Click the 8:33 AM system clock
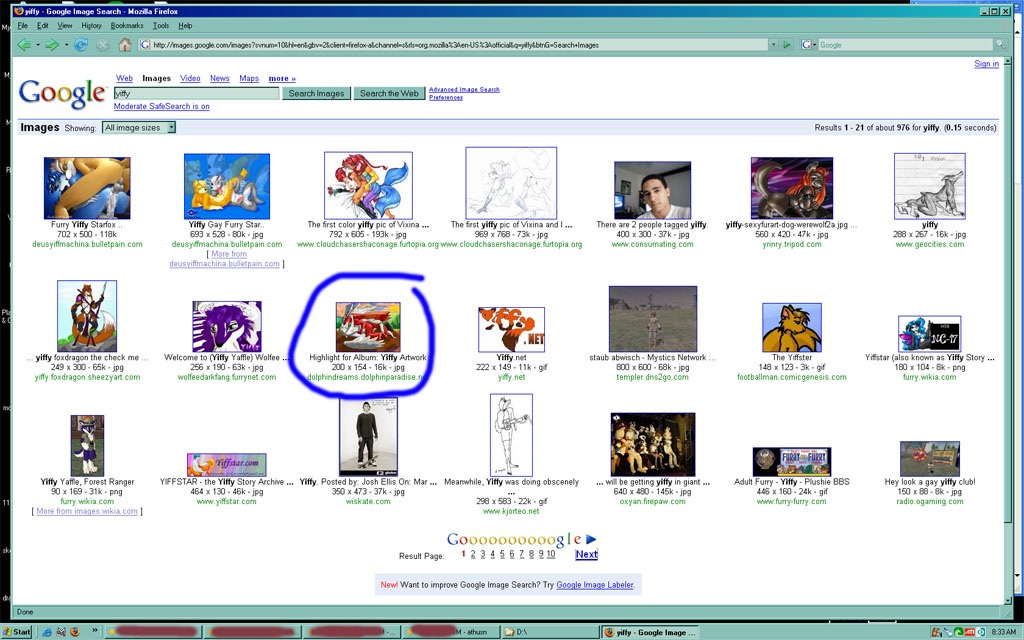The width and height of the screenshot is (1024, 640). [1004, 632]
